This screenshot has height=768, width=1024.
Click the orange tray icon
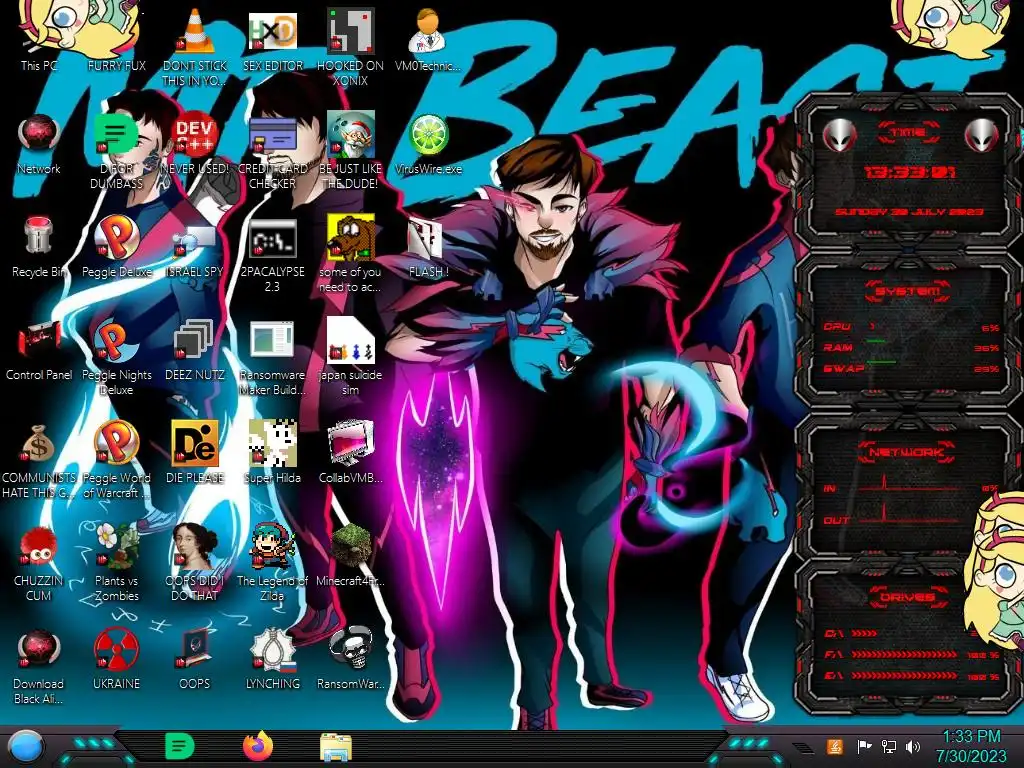pos(835,746)
